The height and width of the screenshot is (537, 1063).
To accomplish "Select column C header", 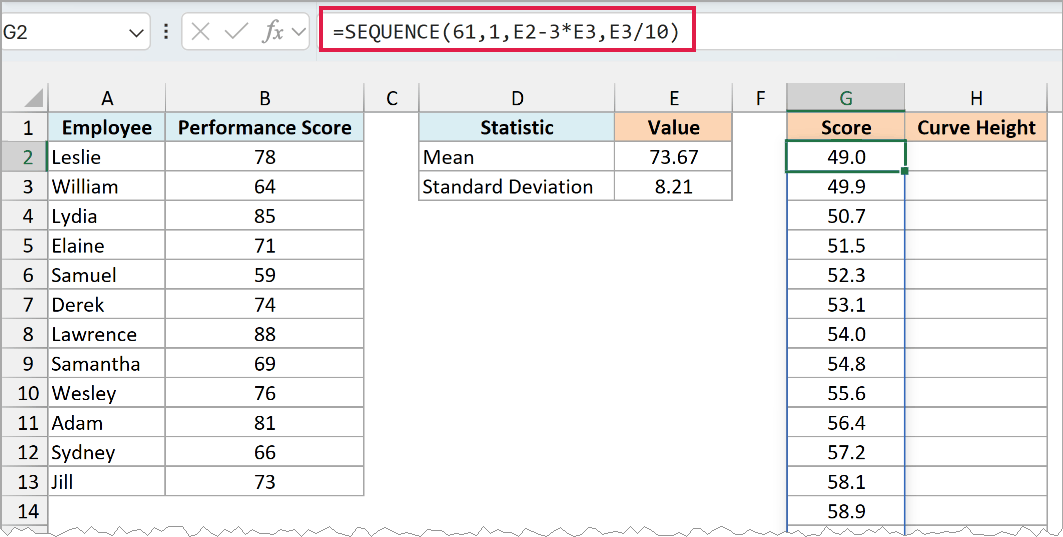I will [391, 98].
